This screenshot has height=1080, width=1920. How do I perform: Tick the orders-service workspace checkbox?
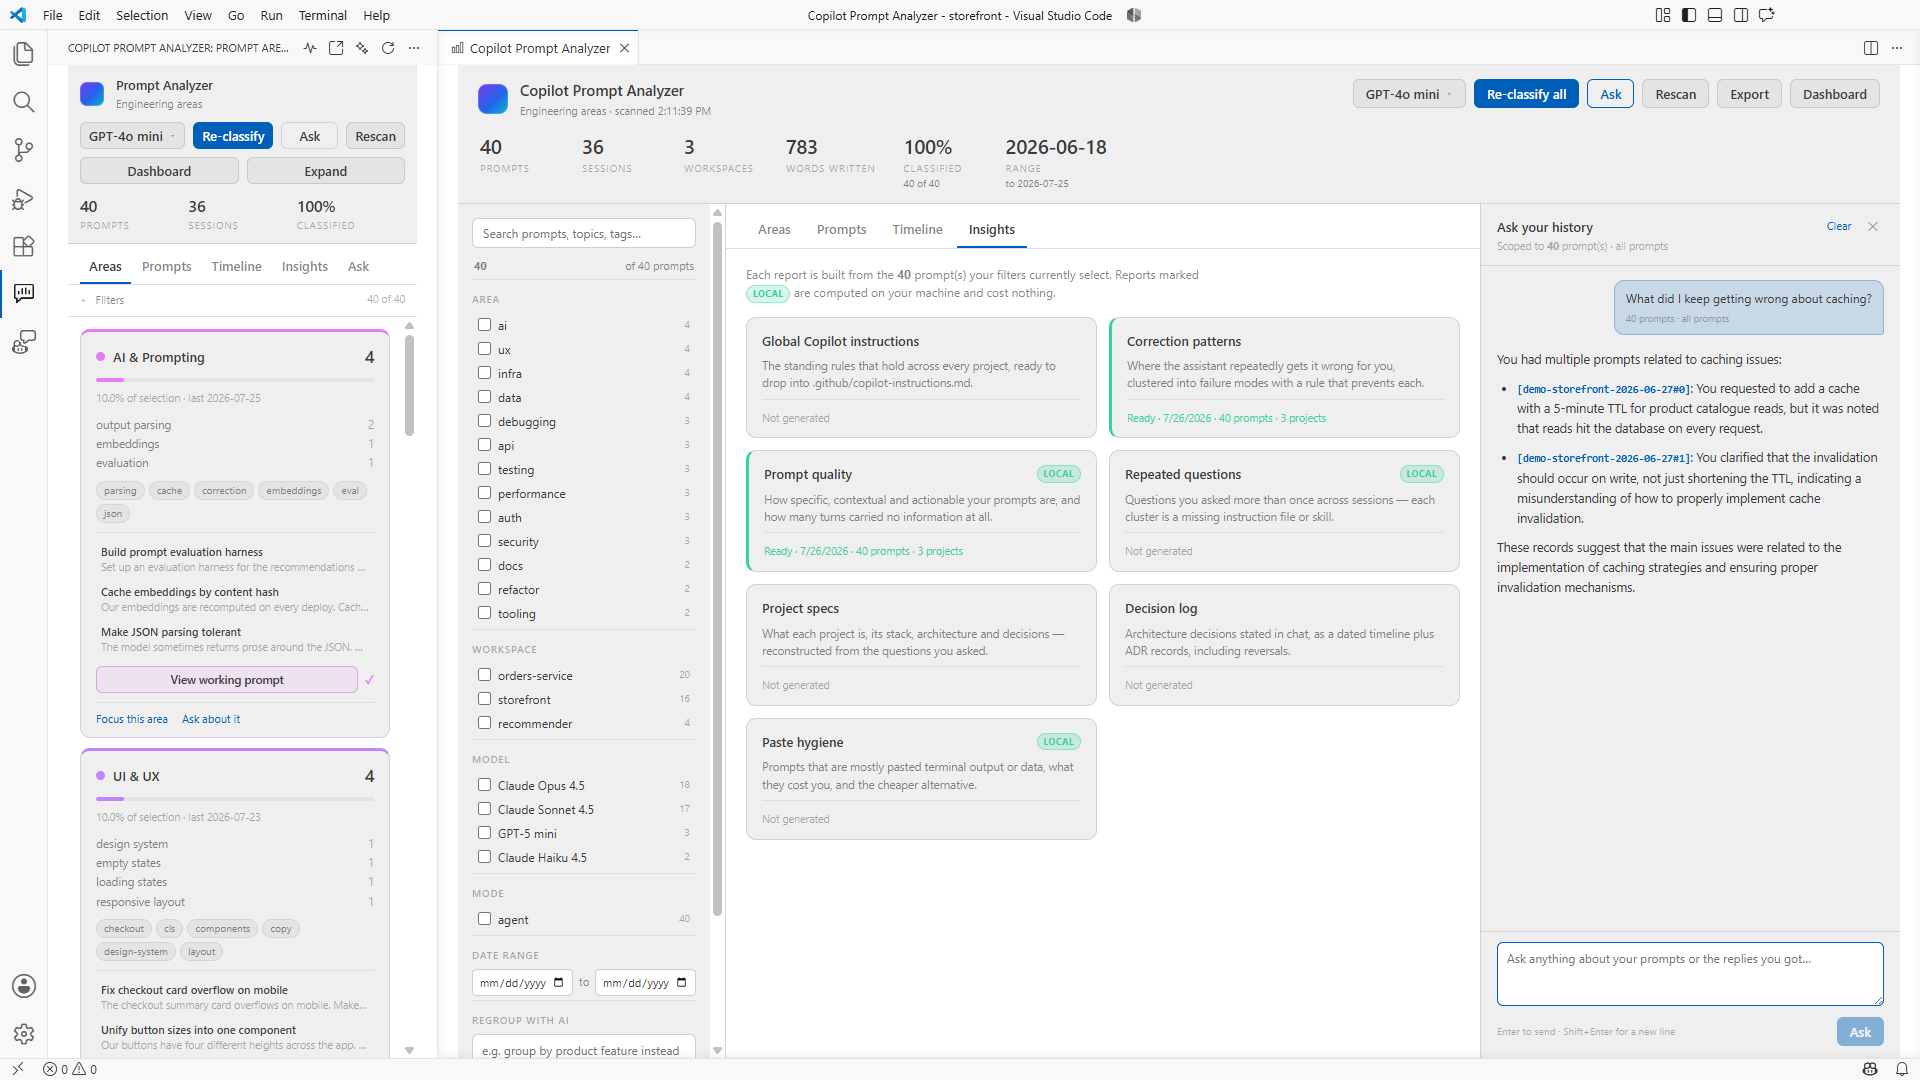click(485, 675)
